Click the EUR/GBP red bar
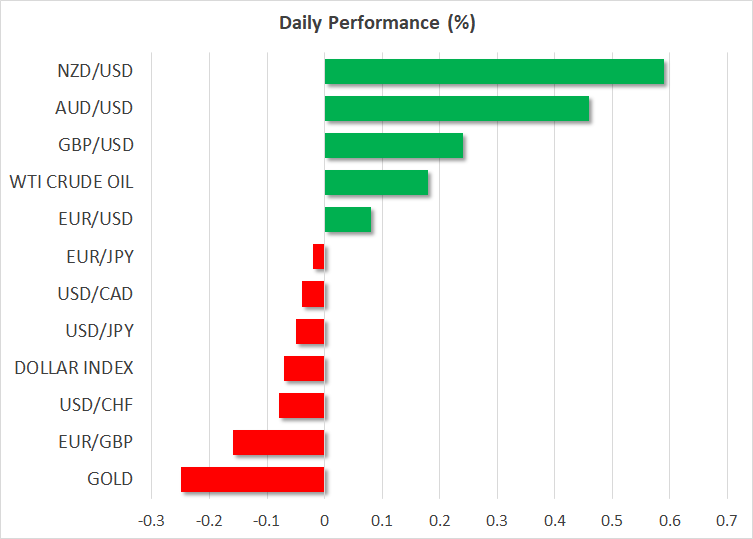 [x=278, y=442]
